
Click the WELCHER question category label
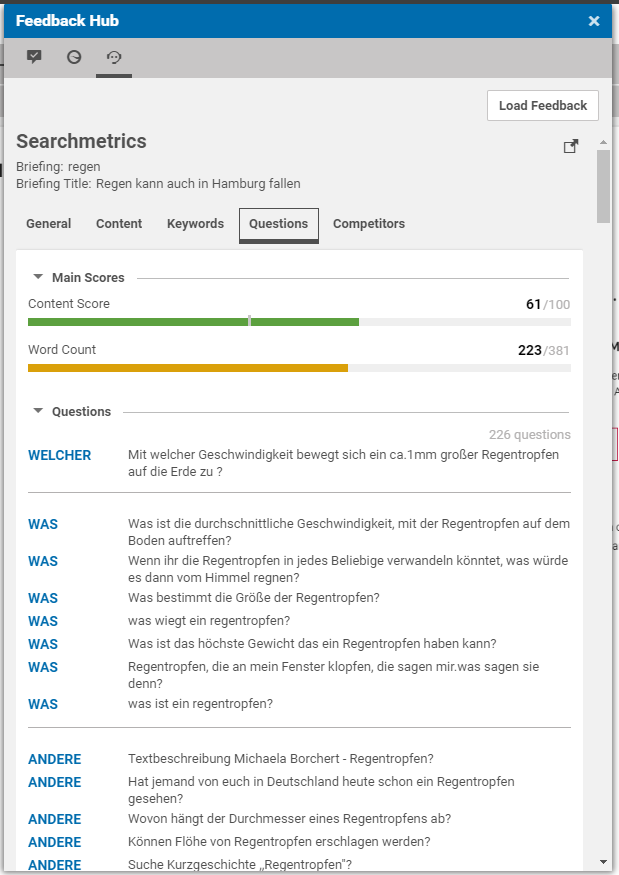pos(59,455)
